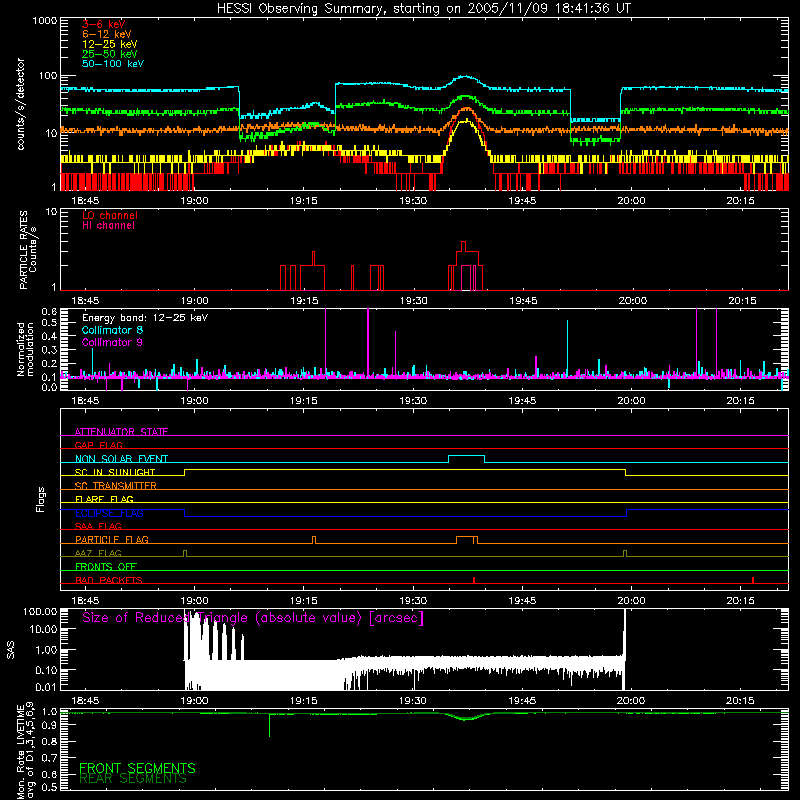
Task: Click the counts/s/detector axis label
Action: point(21,104)
